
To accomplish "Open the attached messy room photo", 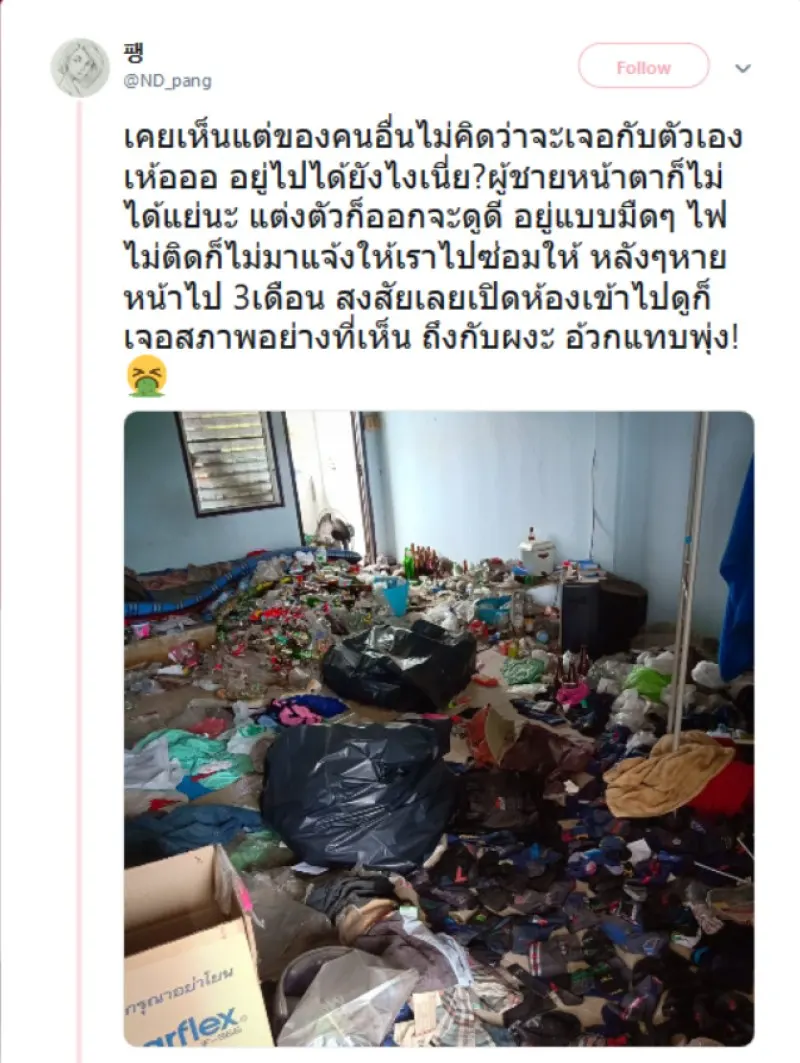I will tap(439, 729).
